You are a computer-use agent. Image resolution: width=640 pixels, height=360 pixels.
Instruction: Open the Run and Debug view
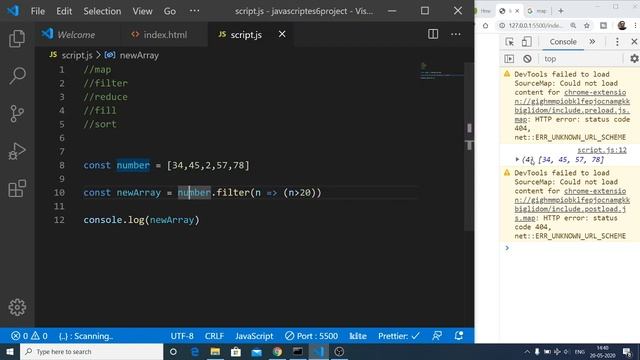tap(17, 151)
